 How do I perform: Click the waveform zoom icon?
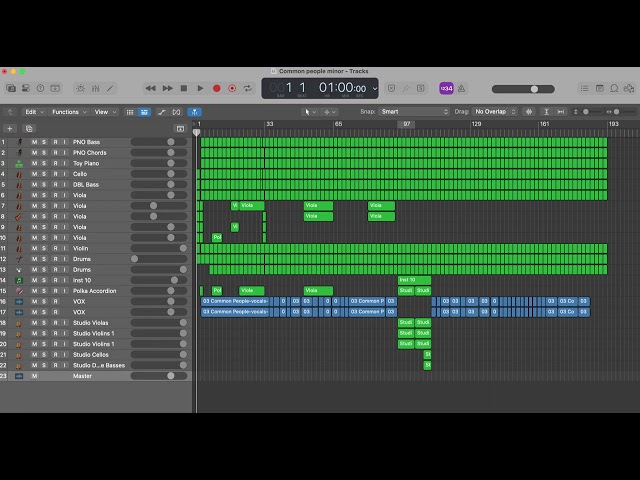[529, 112]
